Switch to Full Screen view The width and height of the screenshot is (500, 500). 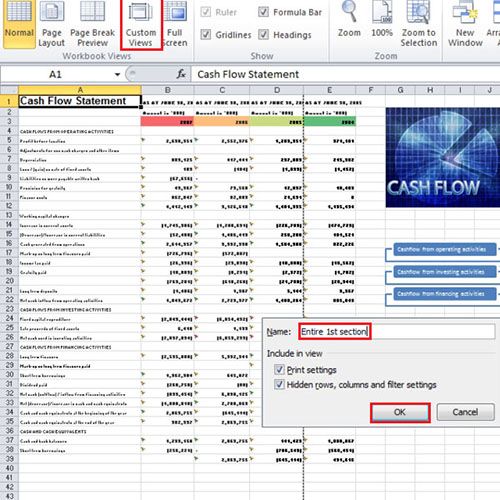175,23
